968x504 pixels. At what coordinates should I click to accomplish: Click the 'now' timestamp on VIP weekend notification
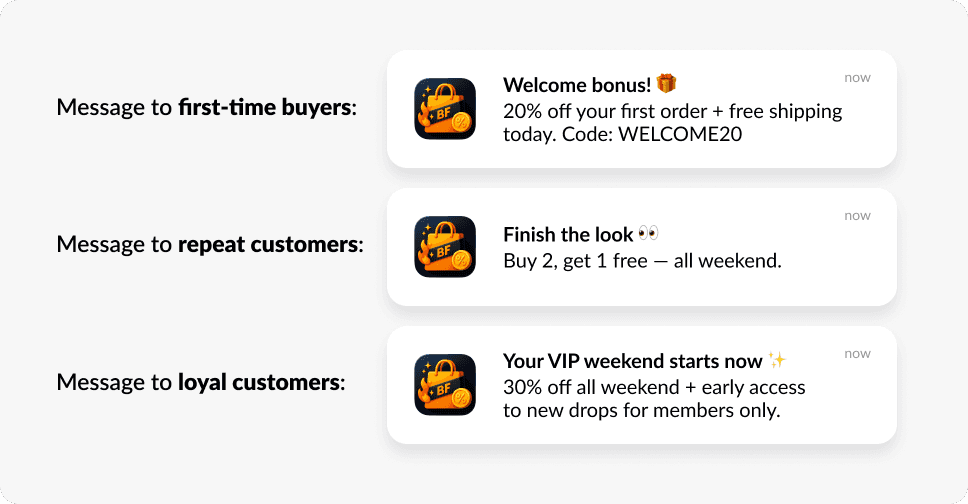coord(857,354)
